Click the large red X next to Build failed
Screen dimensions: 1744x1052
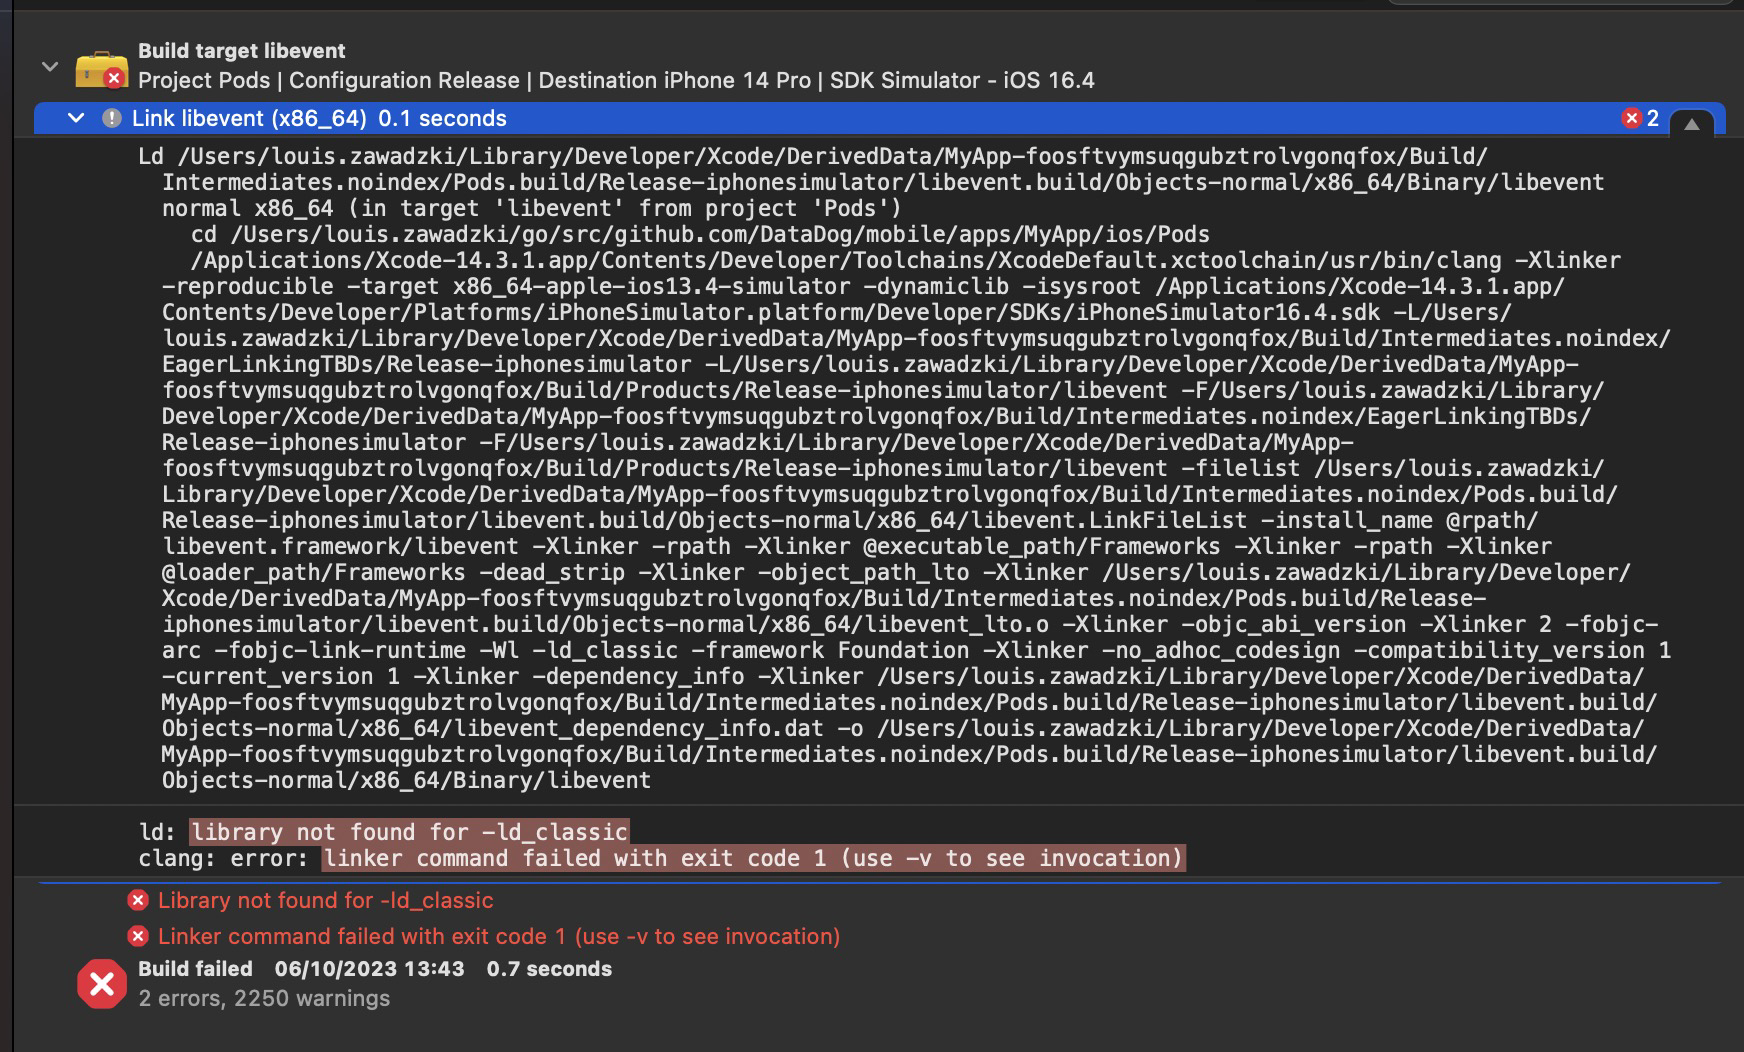point(99,983)
